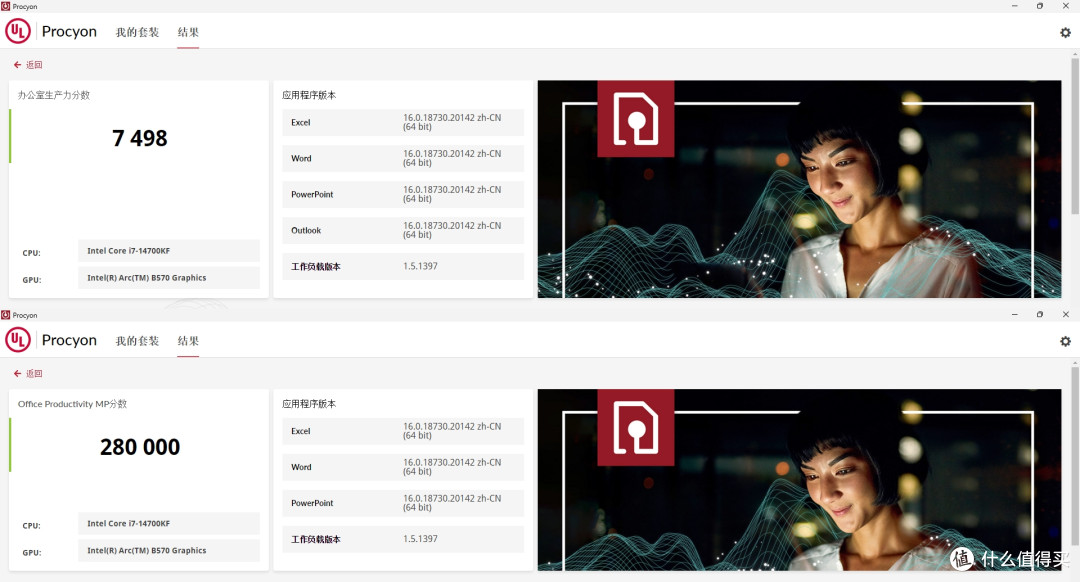
Task: Click Office Productivity MP分数 heading
Action: pyautogui.click(x=72, y=404)
